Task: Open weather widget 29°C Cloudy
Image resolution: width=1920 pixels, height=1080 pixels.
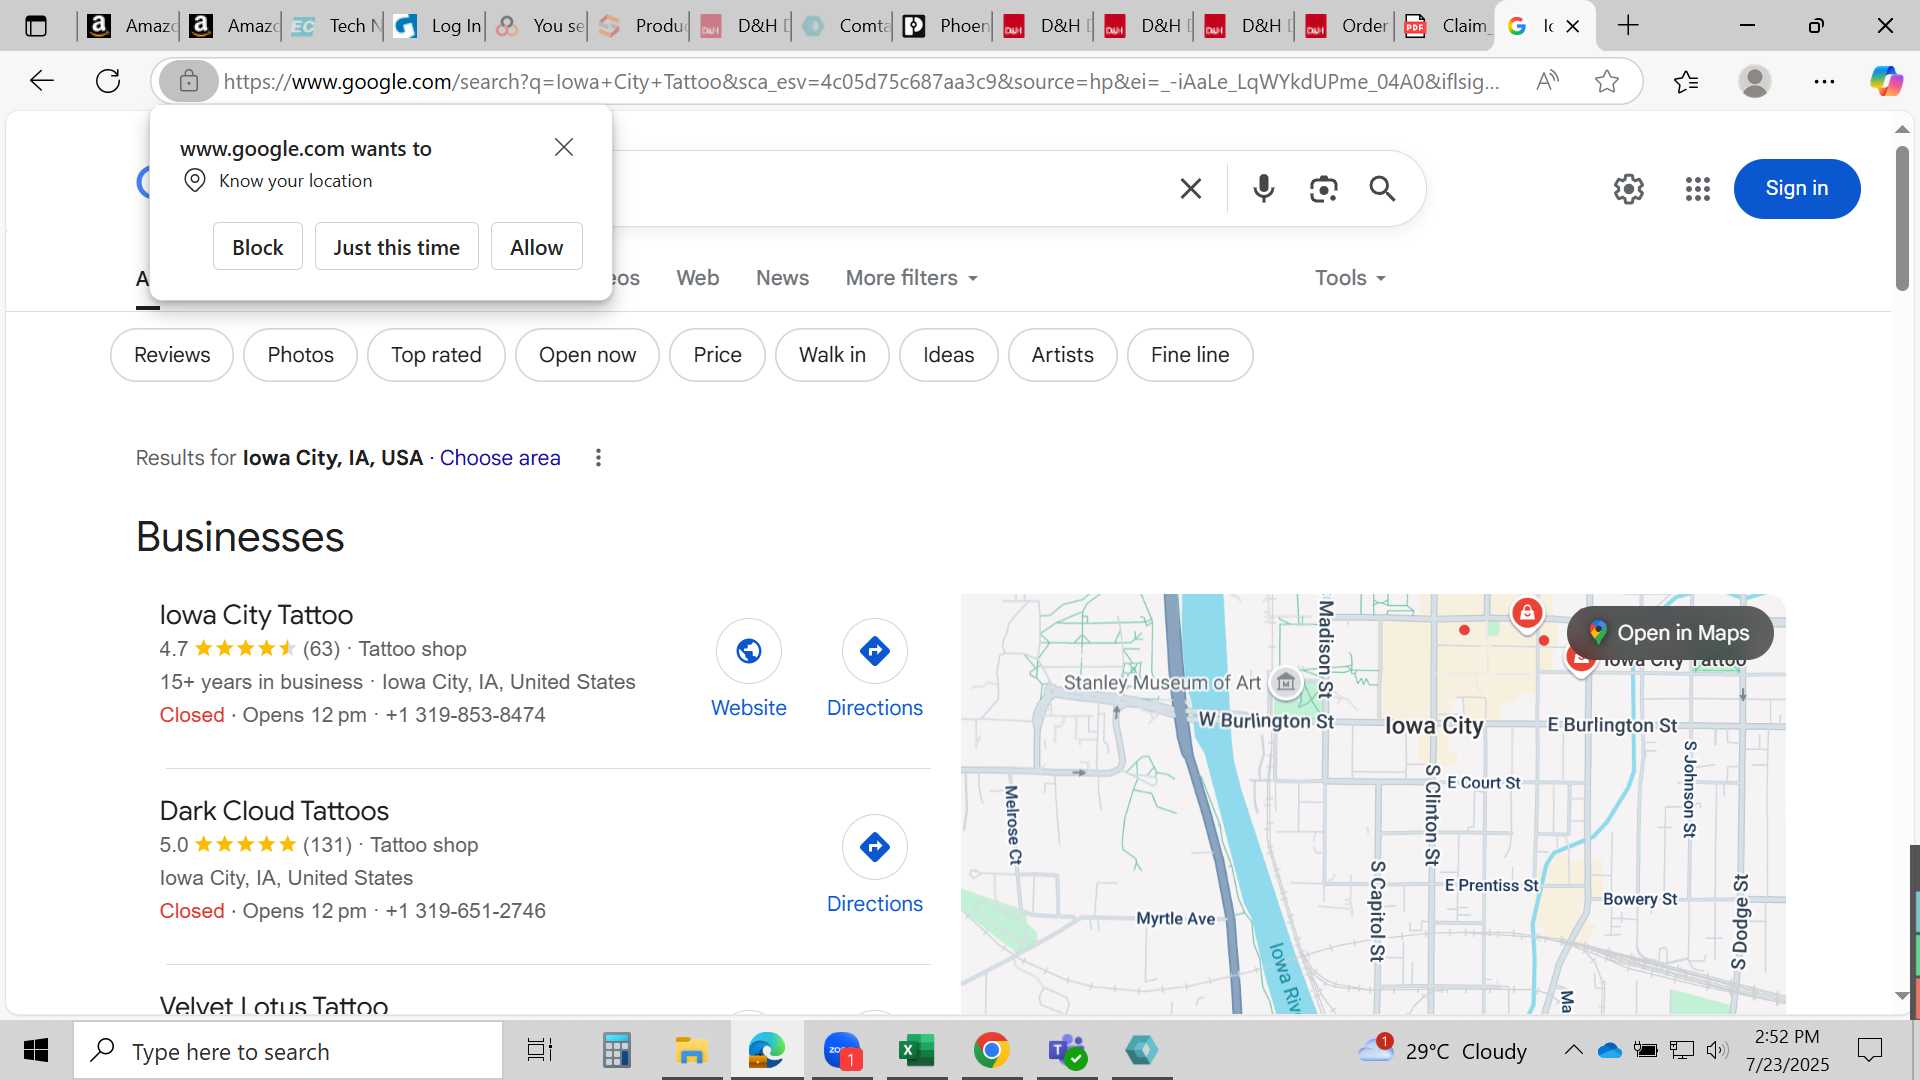Action: 1442,1050
